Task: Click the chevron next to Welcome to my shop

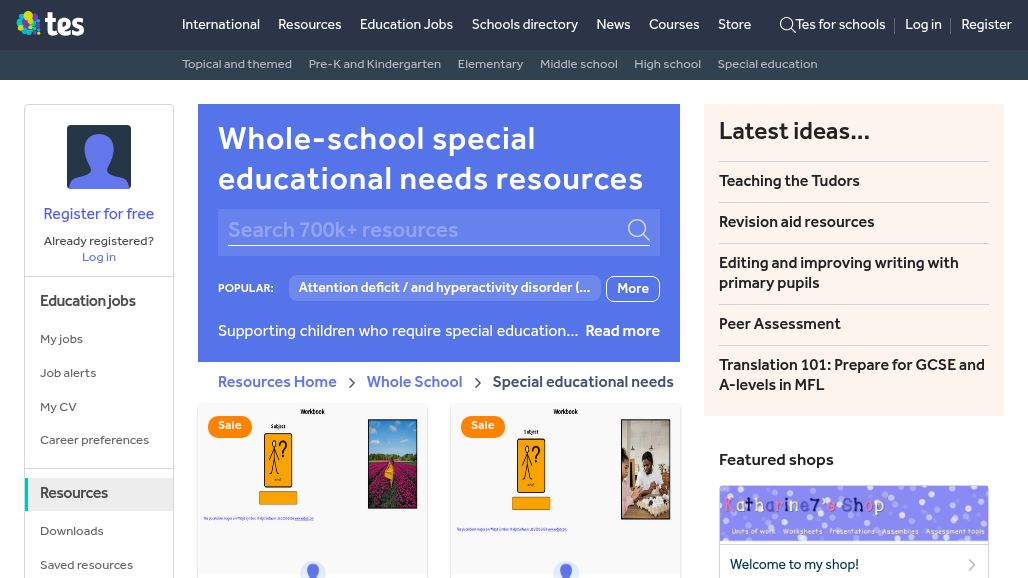Action: pos(971,564)
